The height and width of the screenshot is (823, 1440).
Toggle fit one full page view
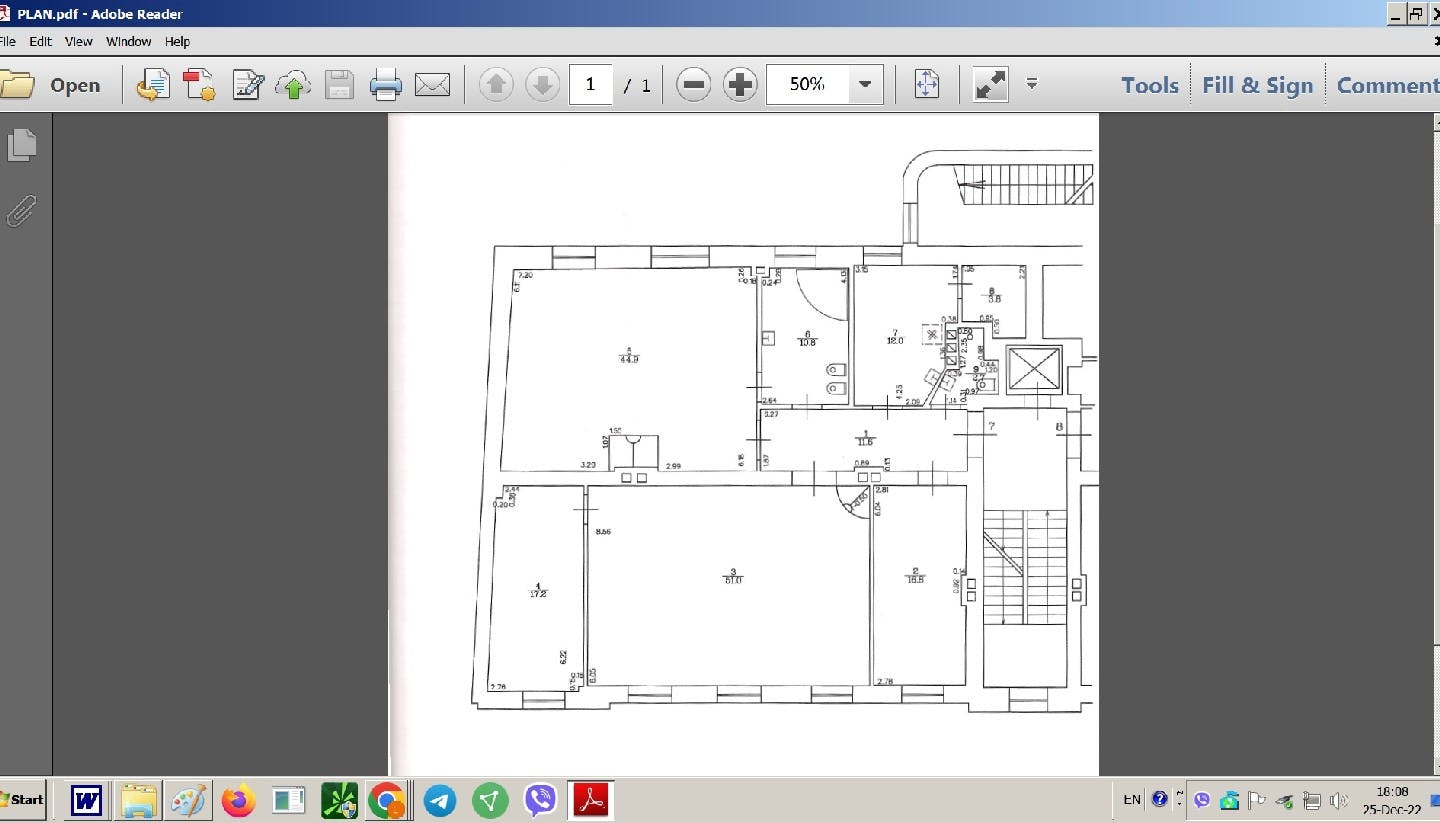tap(927, 85)
